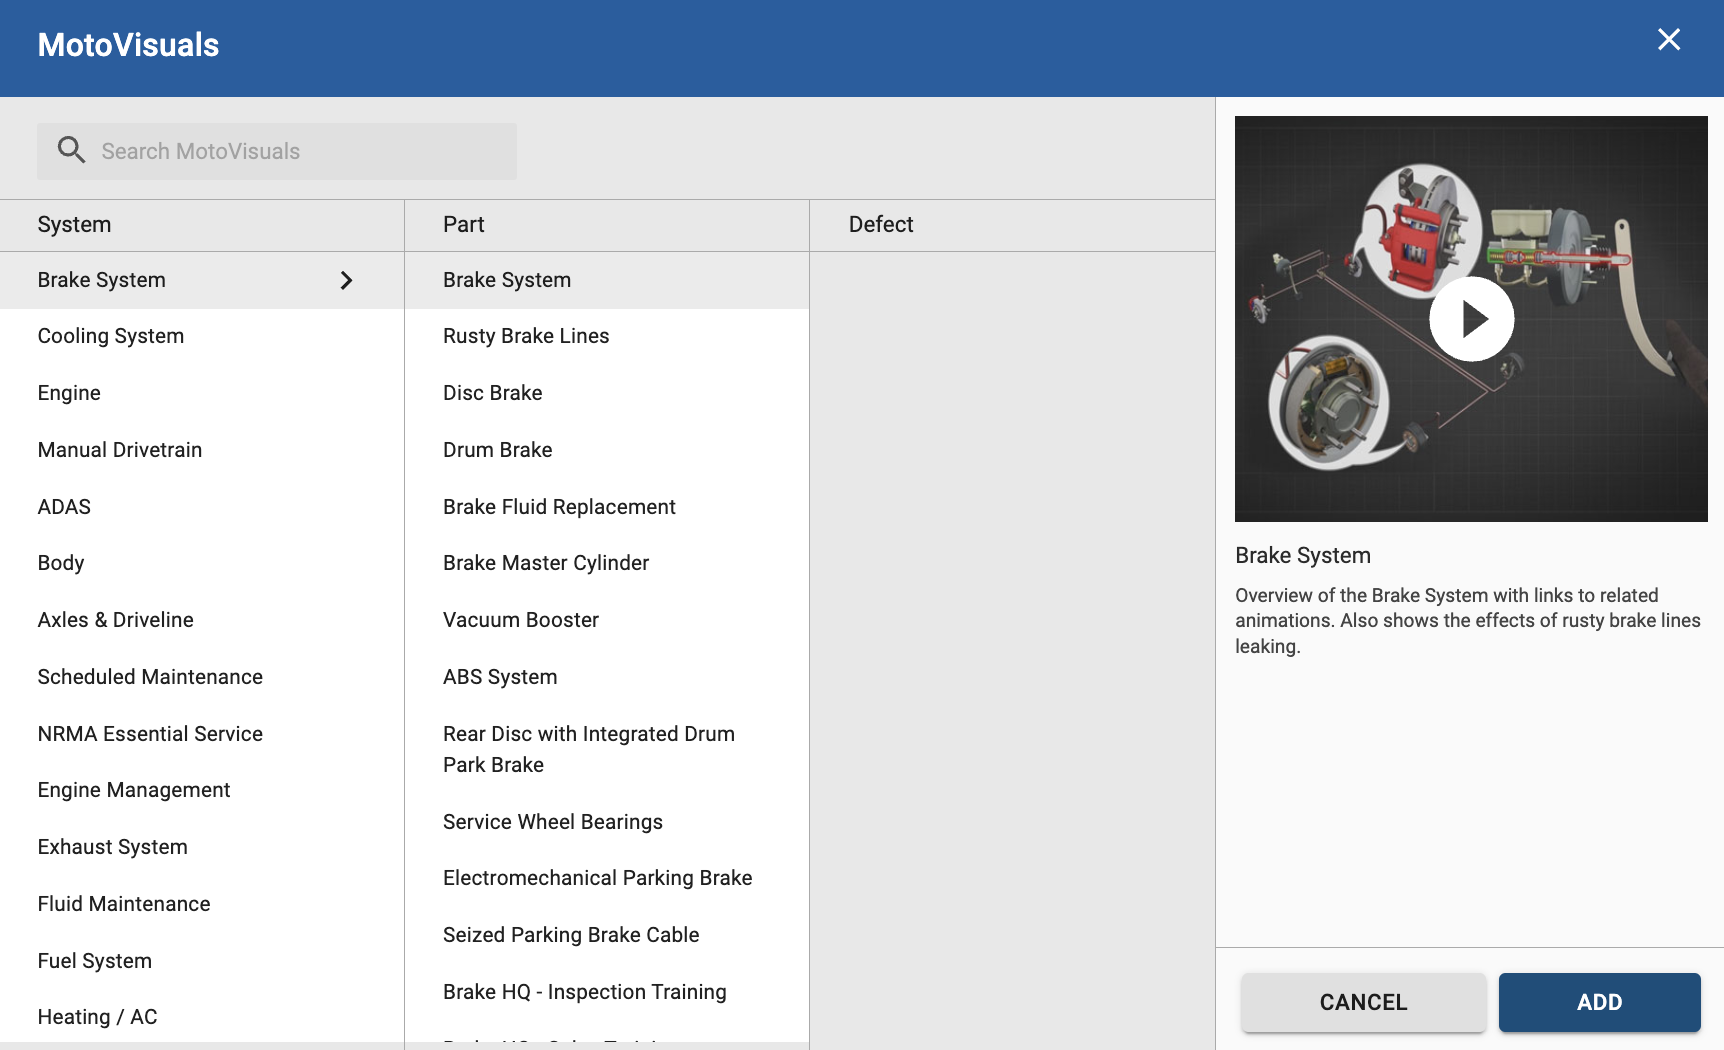Click the ADD button
Image resolution: width=1724 pixels, height=1050 pixels.
1599,1002
